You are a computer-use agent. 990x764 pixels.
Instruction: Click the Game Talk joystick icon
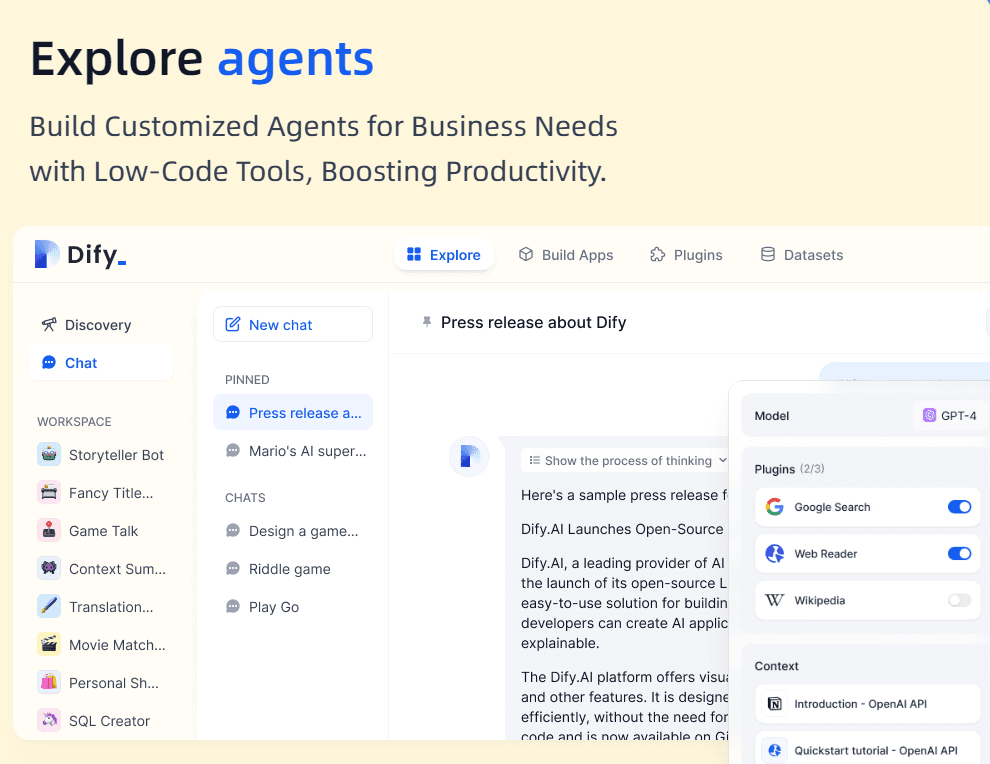point(49,530)
